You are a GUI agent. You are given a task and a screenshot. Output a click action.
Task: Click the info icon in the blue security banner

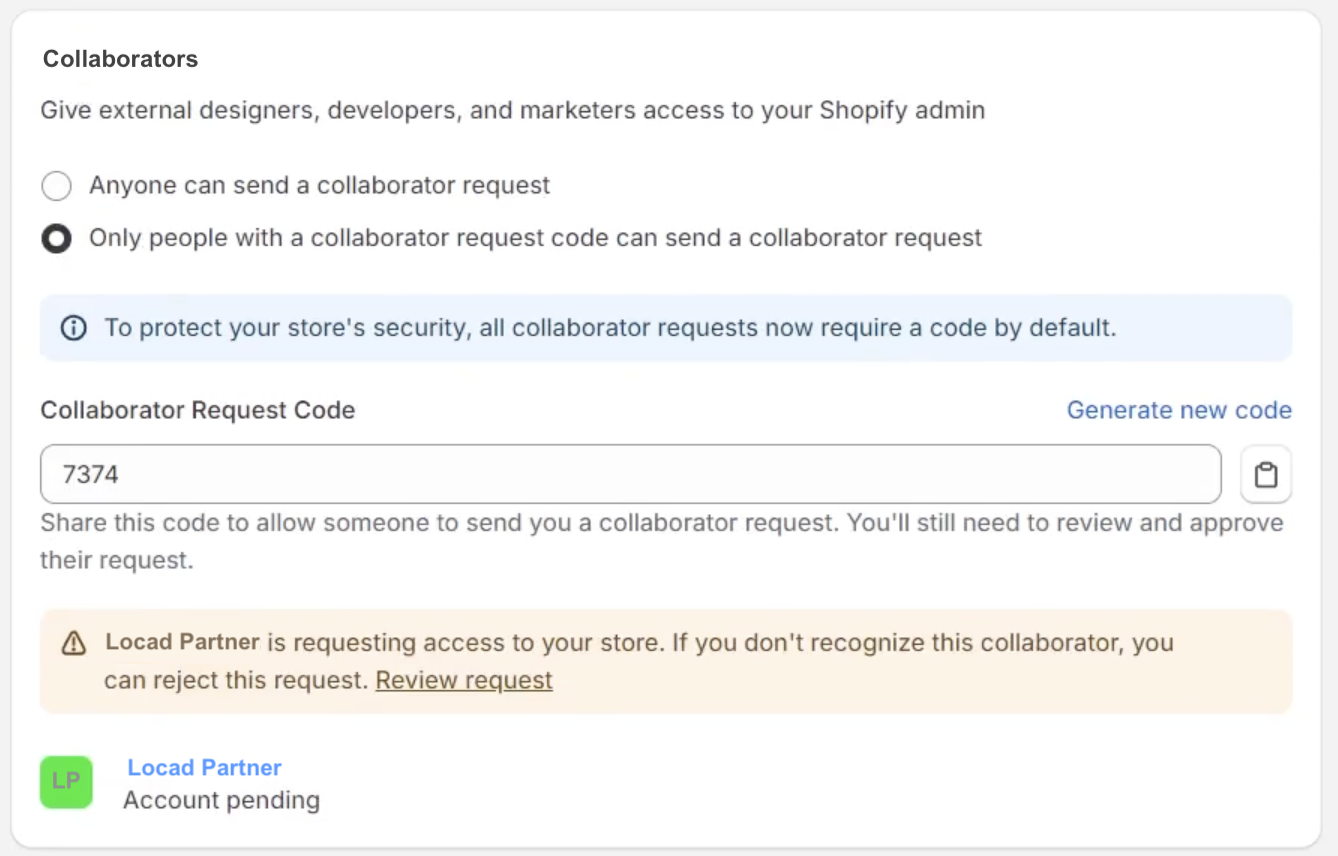(x=73, y=328)
